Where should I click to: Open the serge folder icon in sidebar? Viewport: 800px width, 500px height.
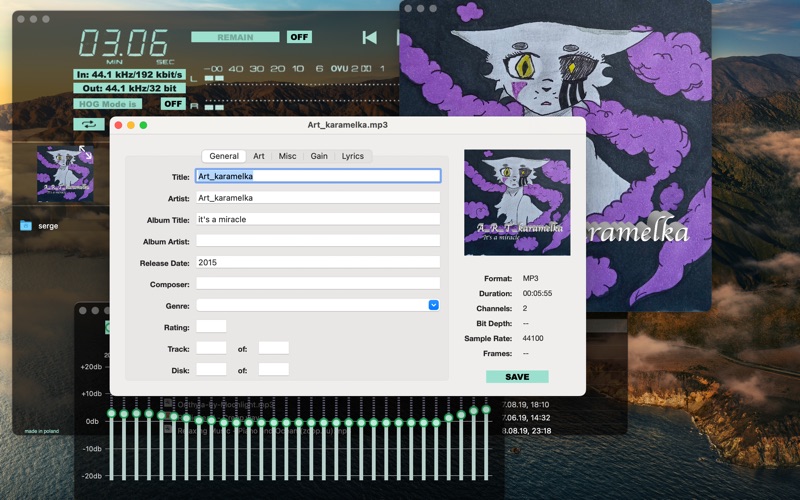[26, 226]
